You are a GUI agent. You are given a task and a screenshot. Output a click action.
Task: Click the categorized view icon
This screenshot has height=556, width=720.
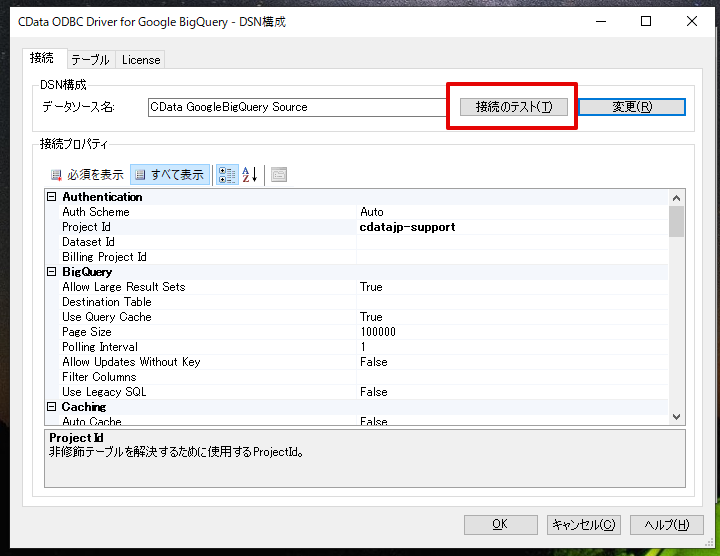tap(227, 175)
